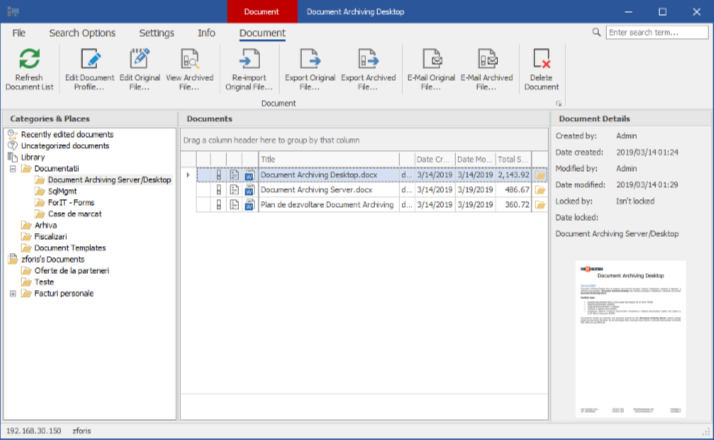The height and width of the screenshot is (440, 714).
Task: Select Uncategorized documents
Action: (65, 146)
